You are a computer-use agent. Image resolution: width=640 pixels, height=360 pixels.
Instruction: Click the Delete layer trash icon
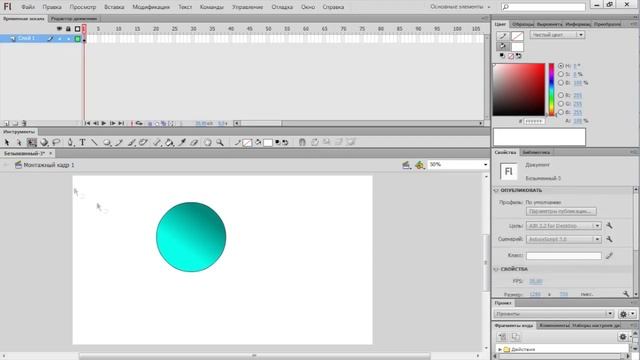[x=24, y=123]
